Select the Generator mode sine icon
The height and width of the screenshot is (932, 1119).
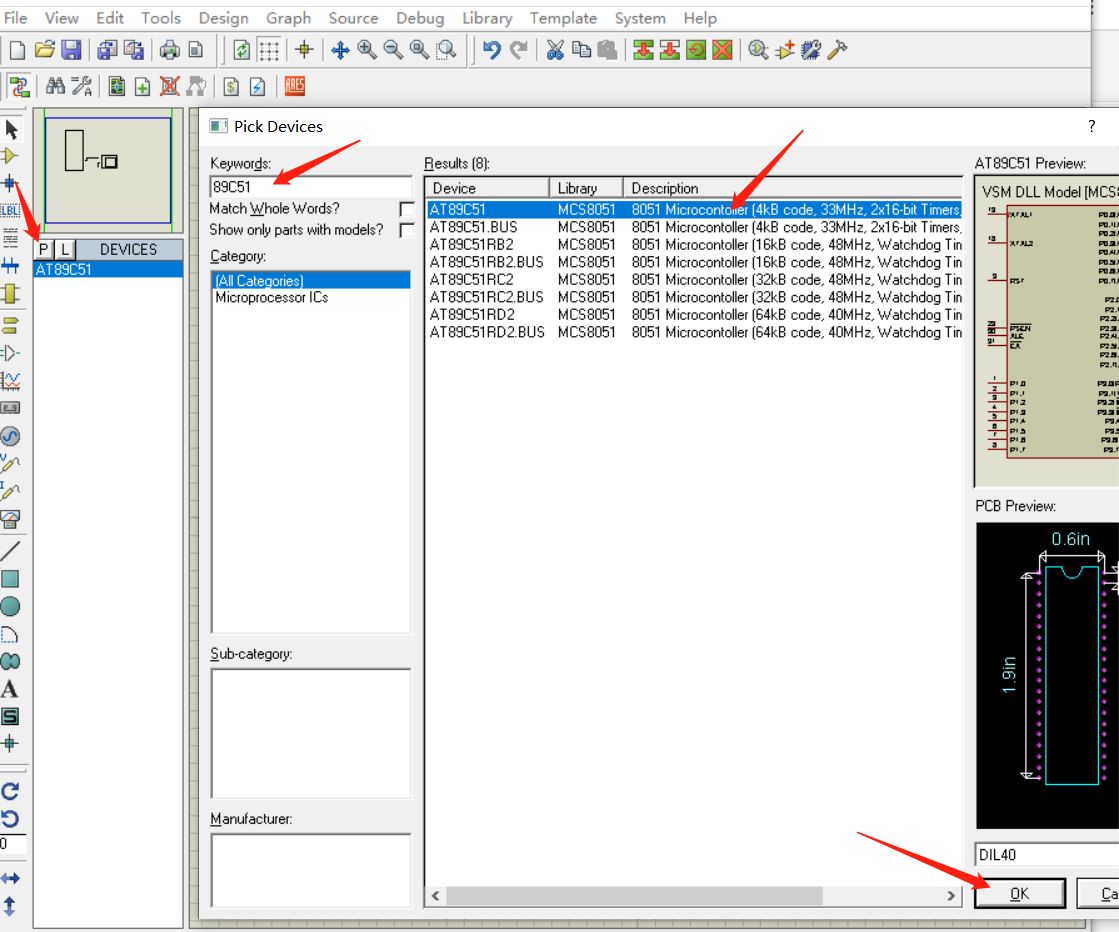point(10,436)
